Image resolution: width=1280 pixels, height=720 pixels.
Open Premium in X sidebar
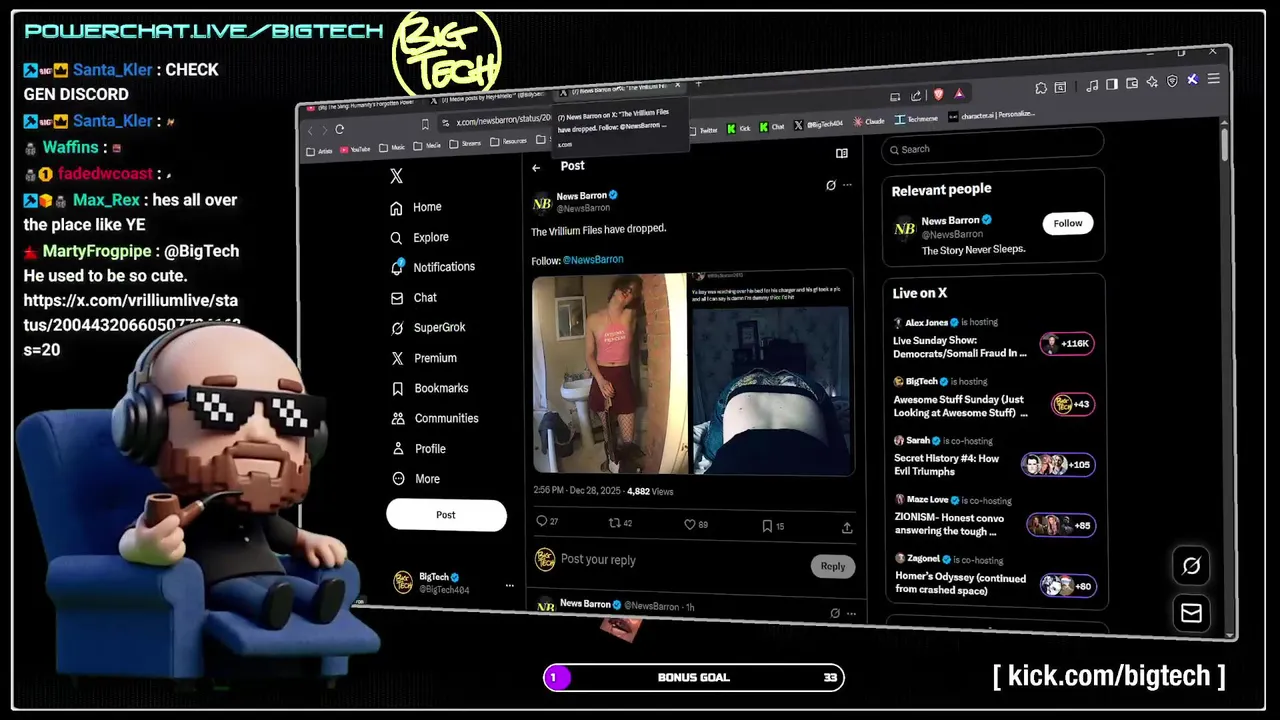[x=424, y=358]
